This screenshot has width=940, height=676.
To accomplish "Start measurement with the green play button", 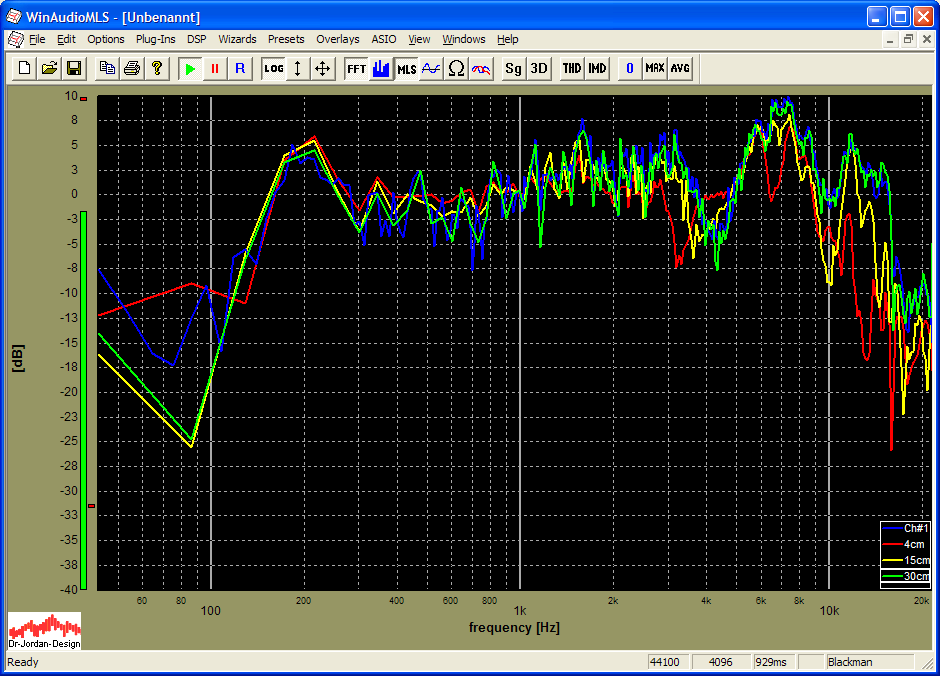I will [x=190, y=68].
